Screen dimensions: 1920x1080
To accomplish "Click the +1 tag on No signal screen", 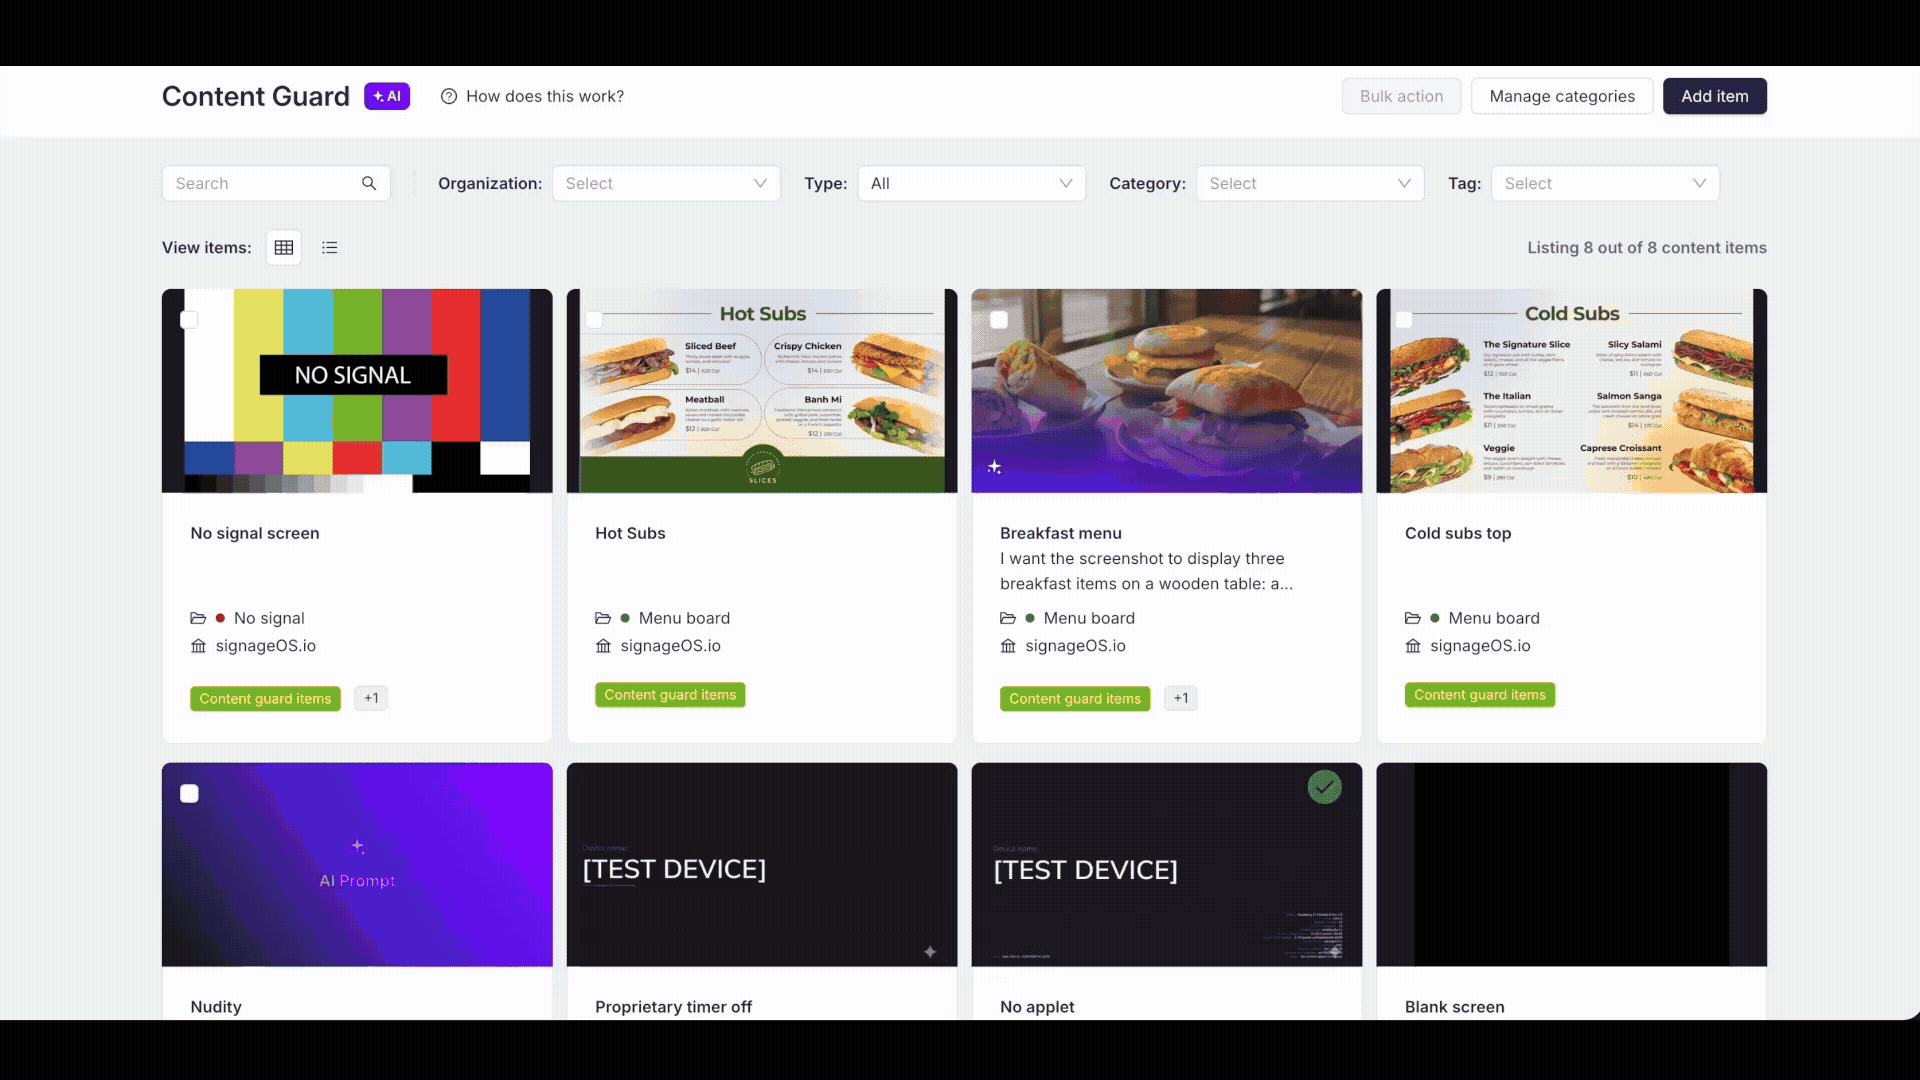I will coord(371,698).
